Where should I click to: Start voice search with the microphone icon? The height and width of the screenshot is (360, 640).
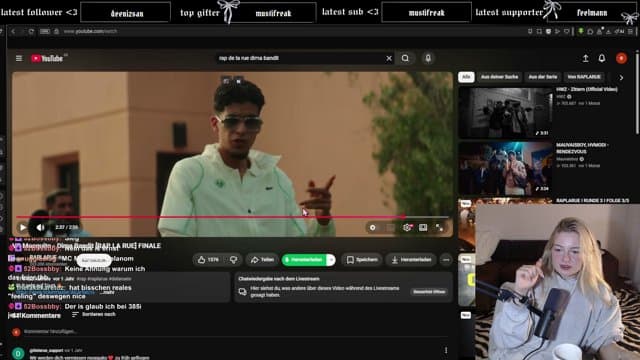point(428,58)
